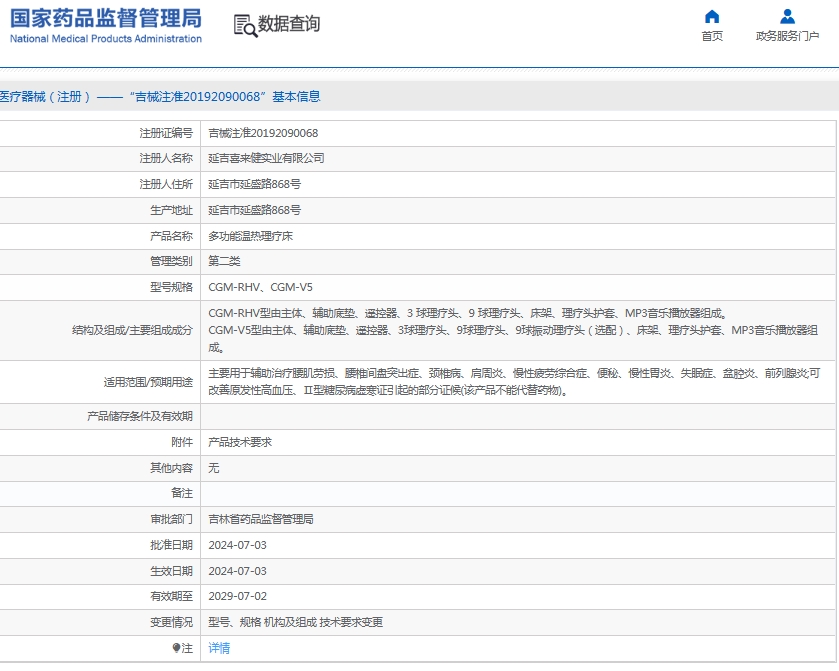The height and width of the screenshot is (671, 839).
Task: Select approval department 吉林省药品监督管理局
Action: [261, 519]
